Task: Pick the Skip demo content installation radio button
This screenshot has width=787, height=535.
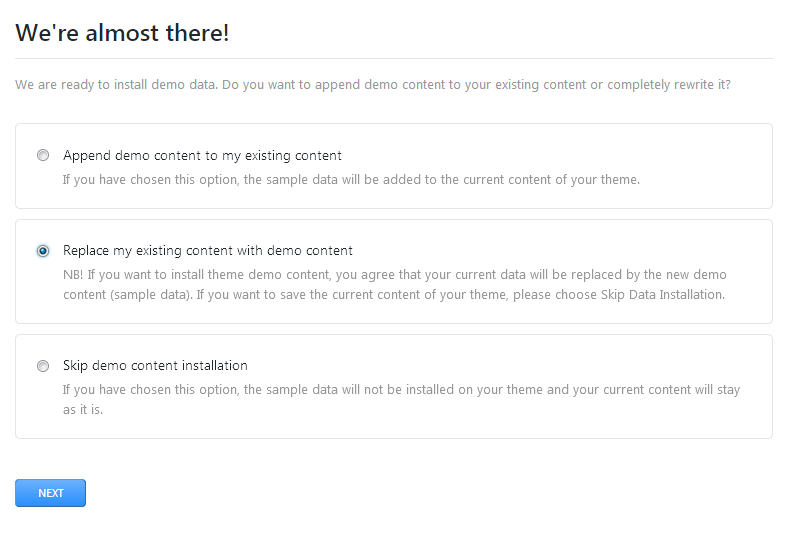Action: point(43,366)
